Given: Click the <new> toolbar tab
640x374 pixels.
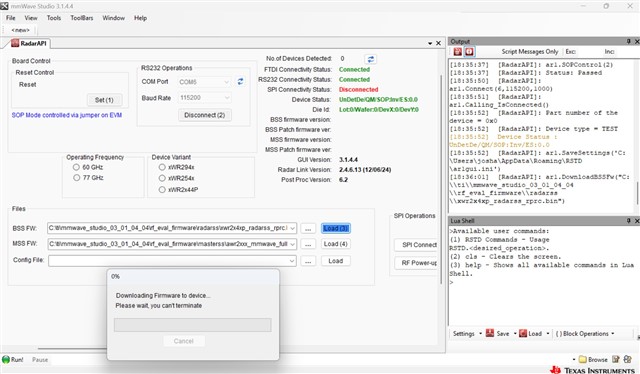Looking at the screenshot, I should coord(20,30).
